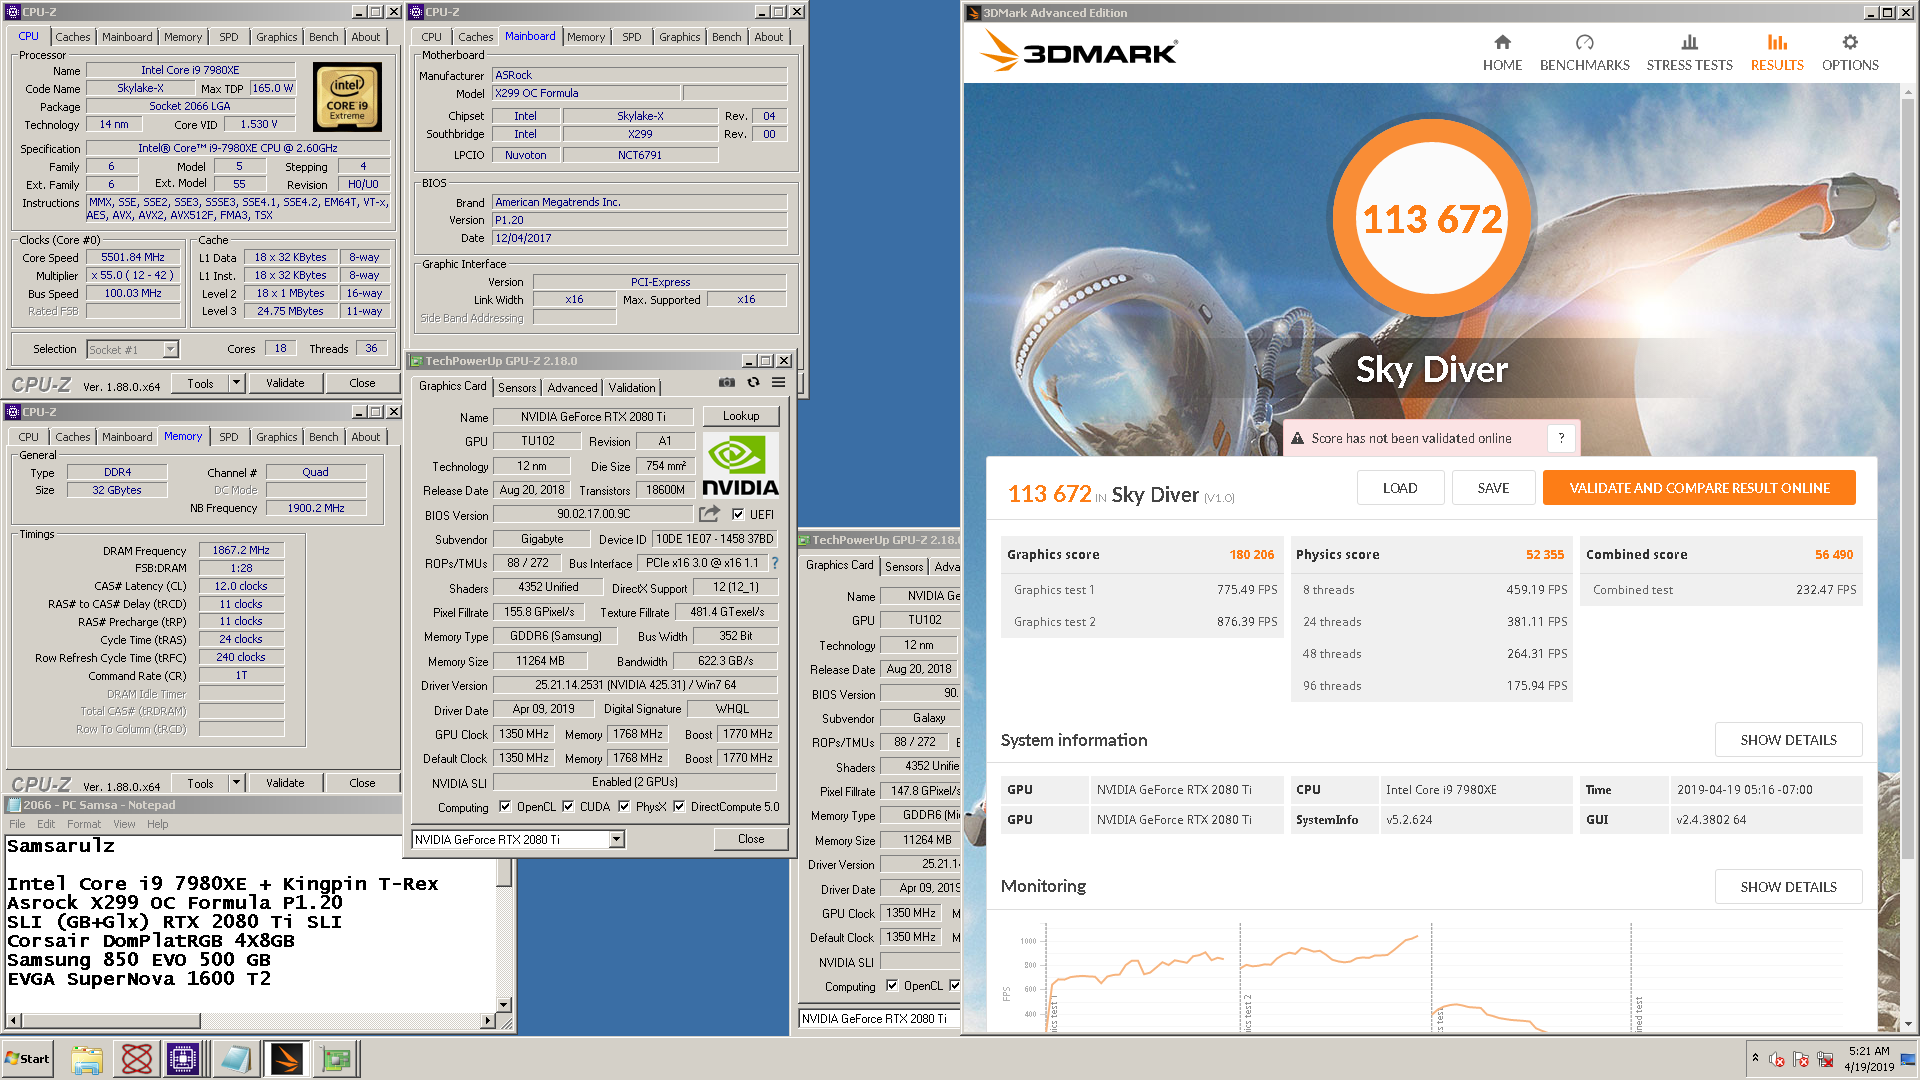1920x1080 pixels.
Task: Click the Driver Version field in GPU-Z
Action: click(x=635, y=685)
